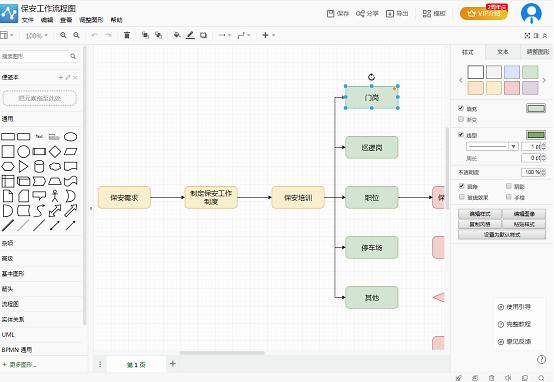
Task: Toggle the 线型 line checkbox
Action: [461, 134]
